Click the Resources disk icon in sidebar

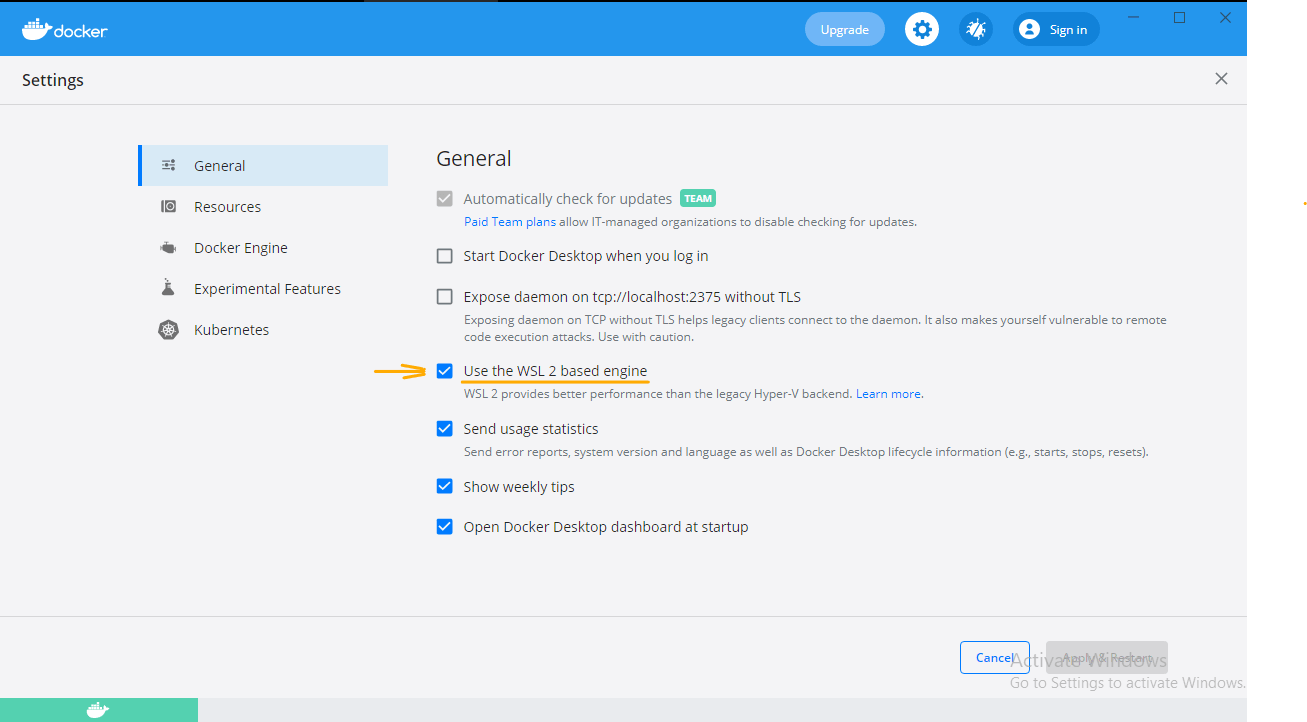(169, 207)
